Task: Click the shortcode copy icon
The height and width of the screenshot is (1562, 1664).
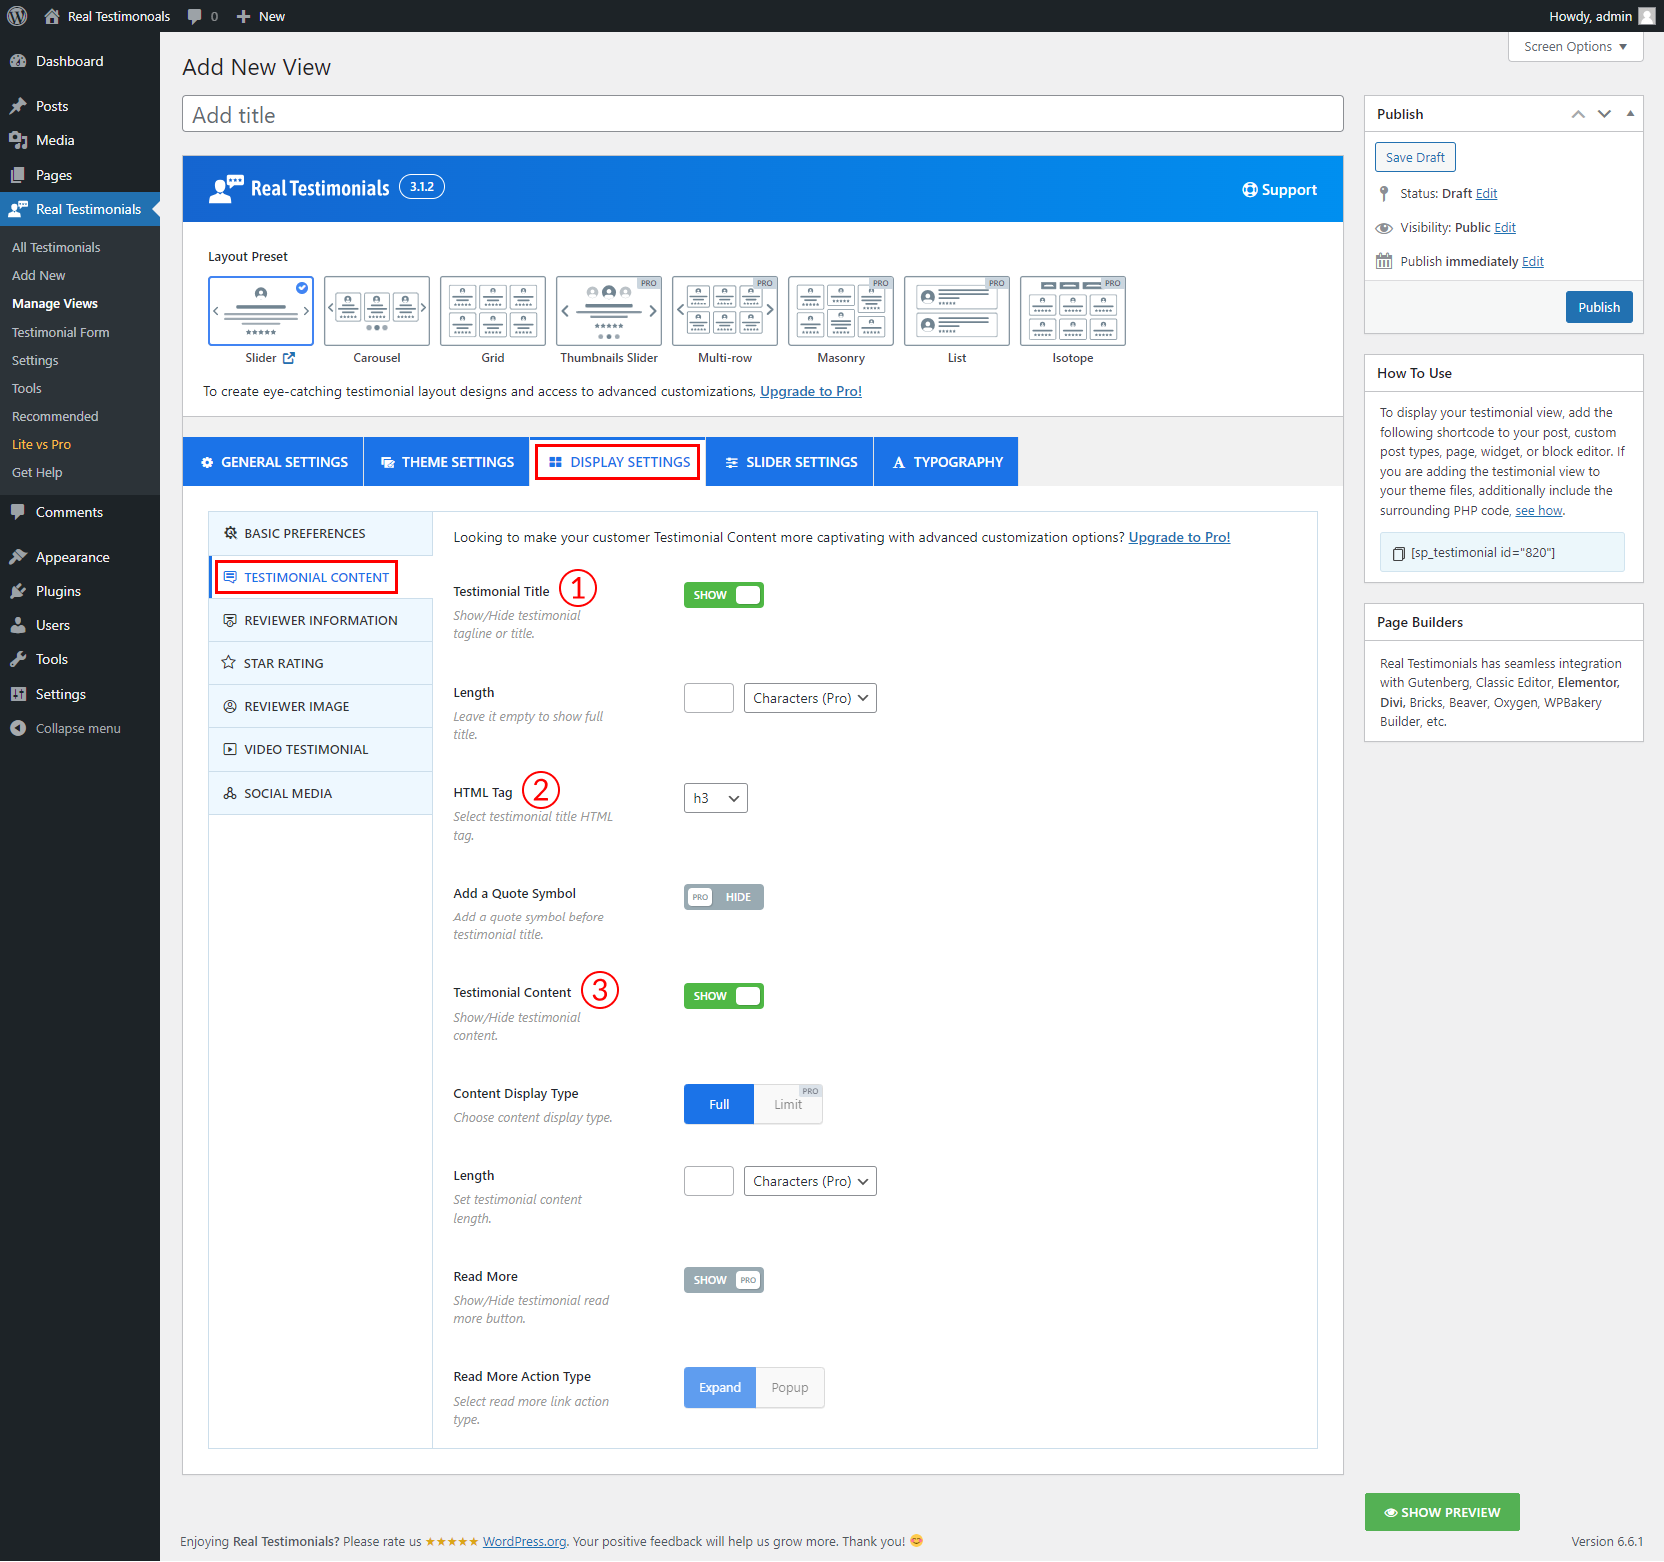Action: [1398, 553]
